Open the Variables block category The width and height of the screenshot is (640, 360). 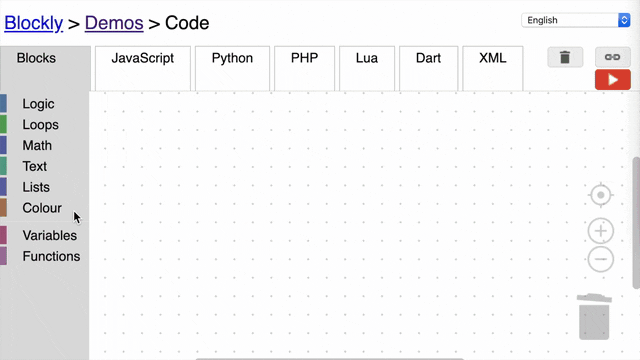(49, 235)
